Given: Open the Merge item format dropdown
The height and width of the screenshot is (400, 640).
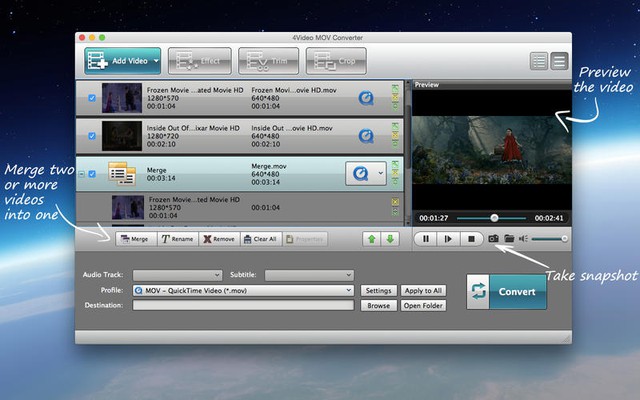Looking at the screenshot, I should pyautogui.click(x=379, y=173).
